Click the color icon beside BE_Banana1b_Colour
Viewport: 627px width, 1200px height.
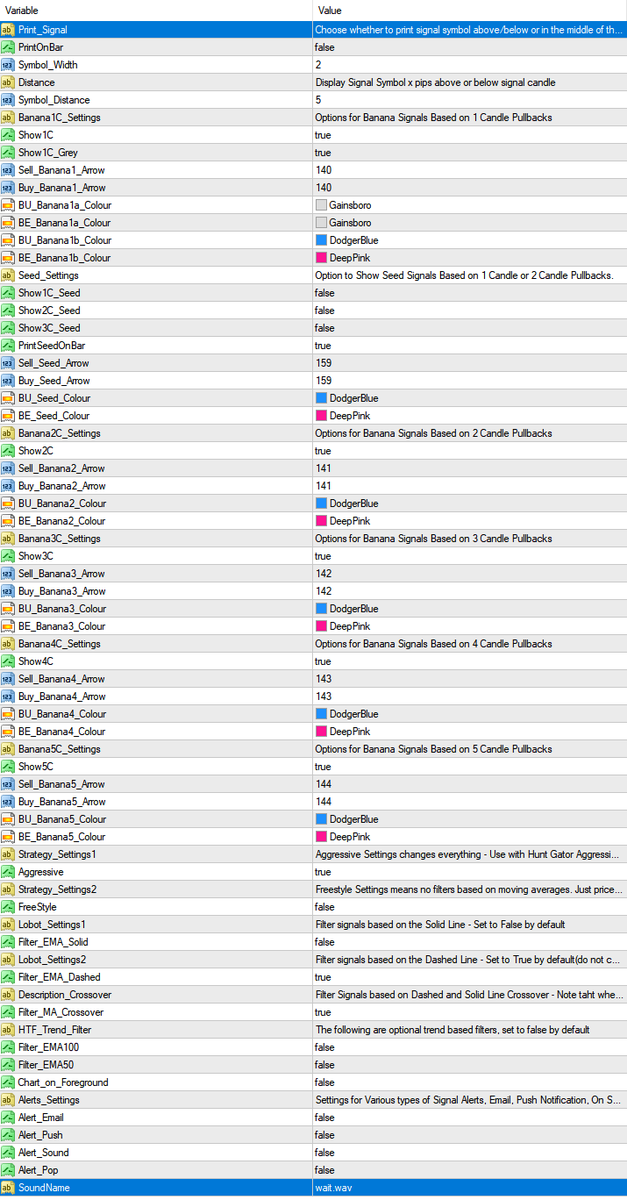[x=8, y=258]
